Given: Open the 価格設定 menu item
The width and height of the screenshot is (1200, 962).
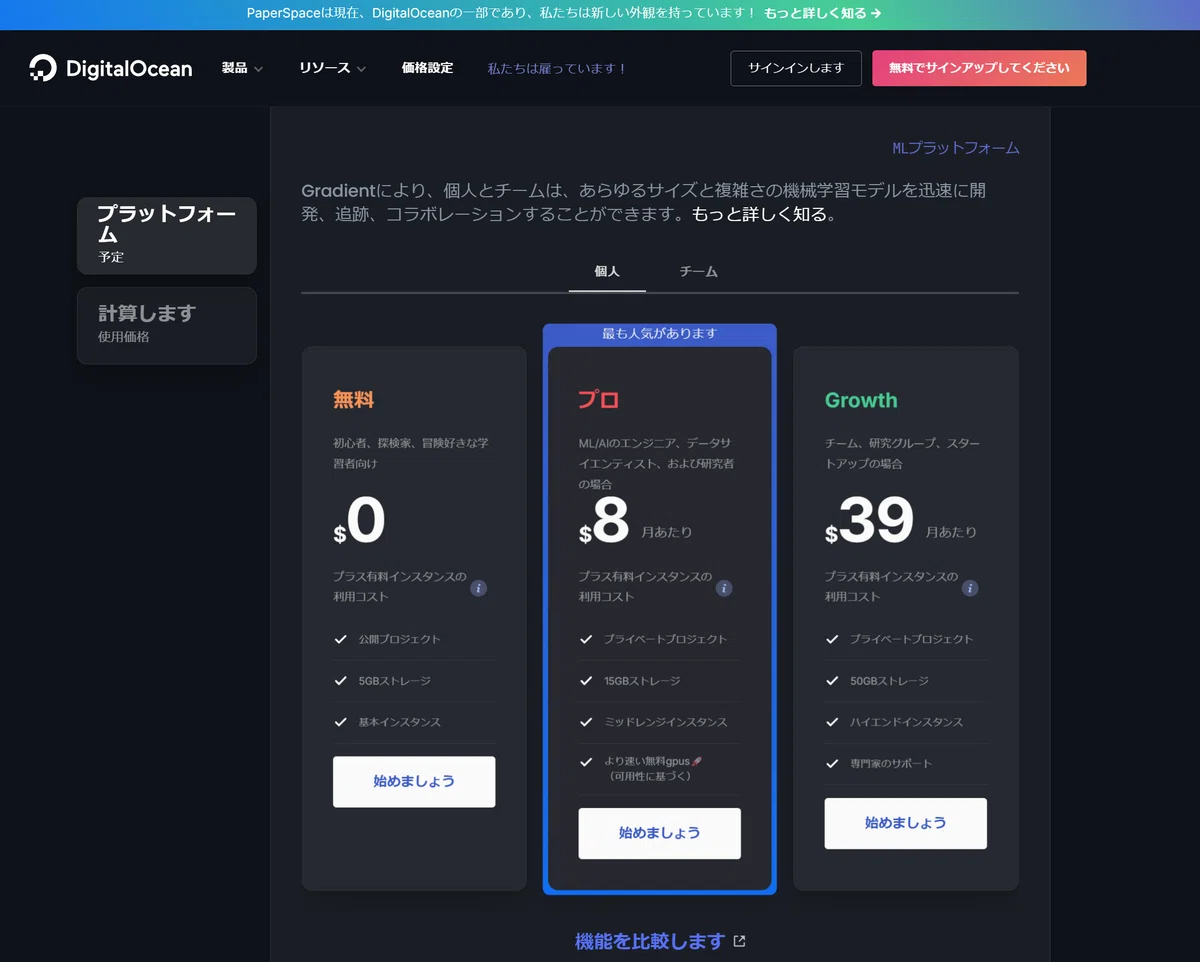Looking at the screenshot, I should 427,68.
